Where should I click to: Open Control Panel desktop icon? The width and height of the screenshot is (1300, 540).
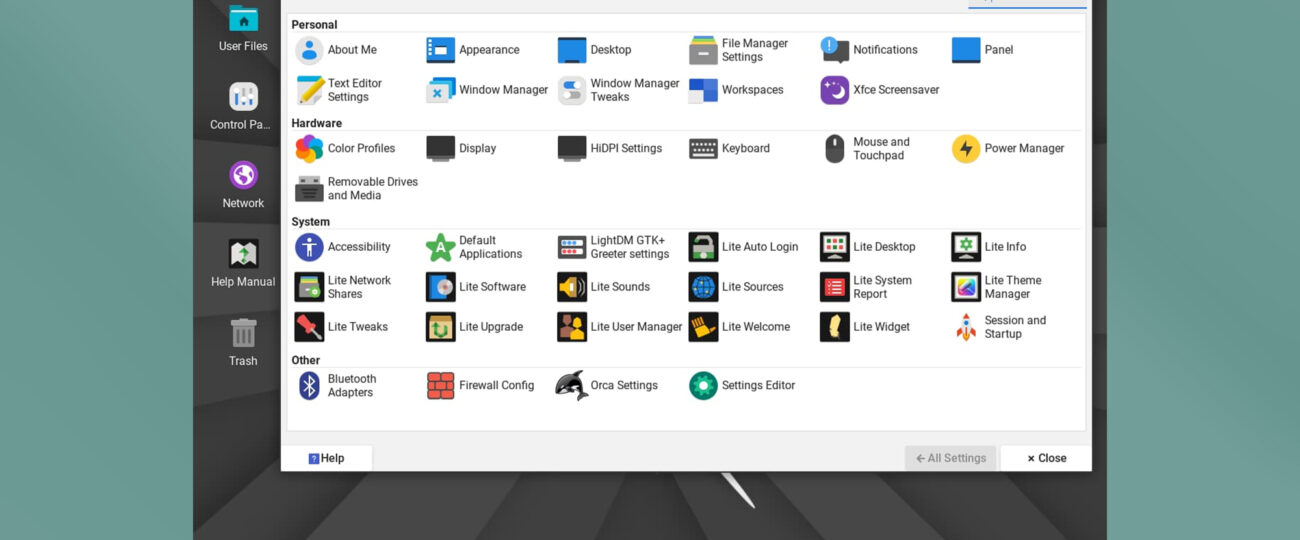pos(243,106)
